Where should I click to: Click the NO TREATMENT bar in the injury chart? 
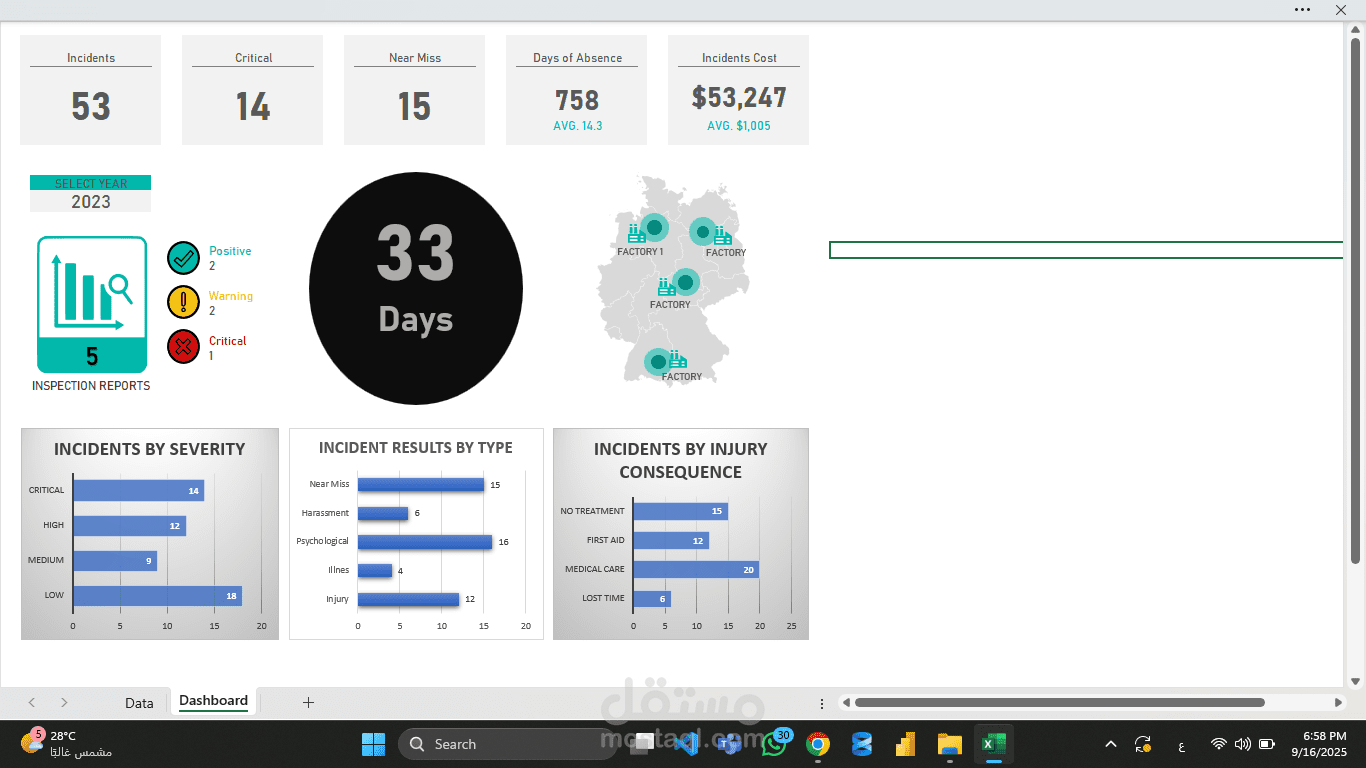680,511
